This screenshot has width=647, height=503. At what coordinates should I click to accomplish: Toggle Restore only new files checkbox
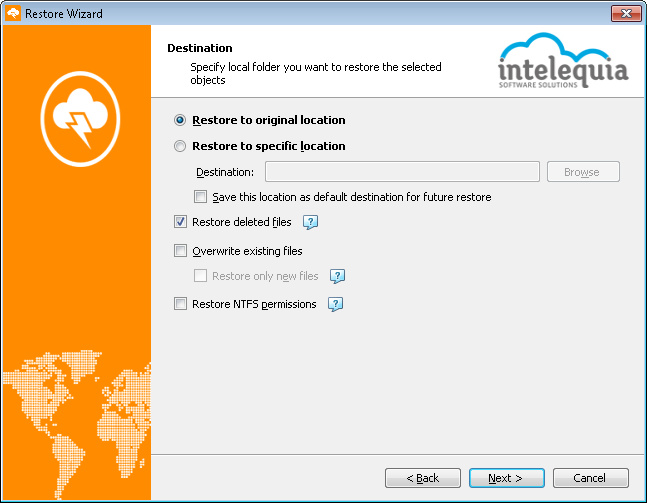(x=201, y=276)
